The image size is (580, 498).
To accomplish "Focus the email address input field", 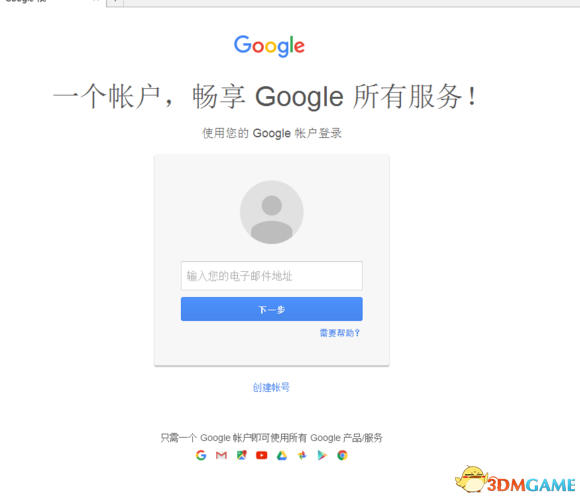I will (272, 276).
